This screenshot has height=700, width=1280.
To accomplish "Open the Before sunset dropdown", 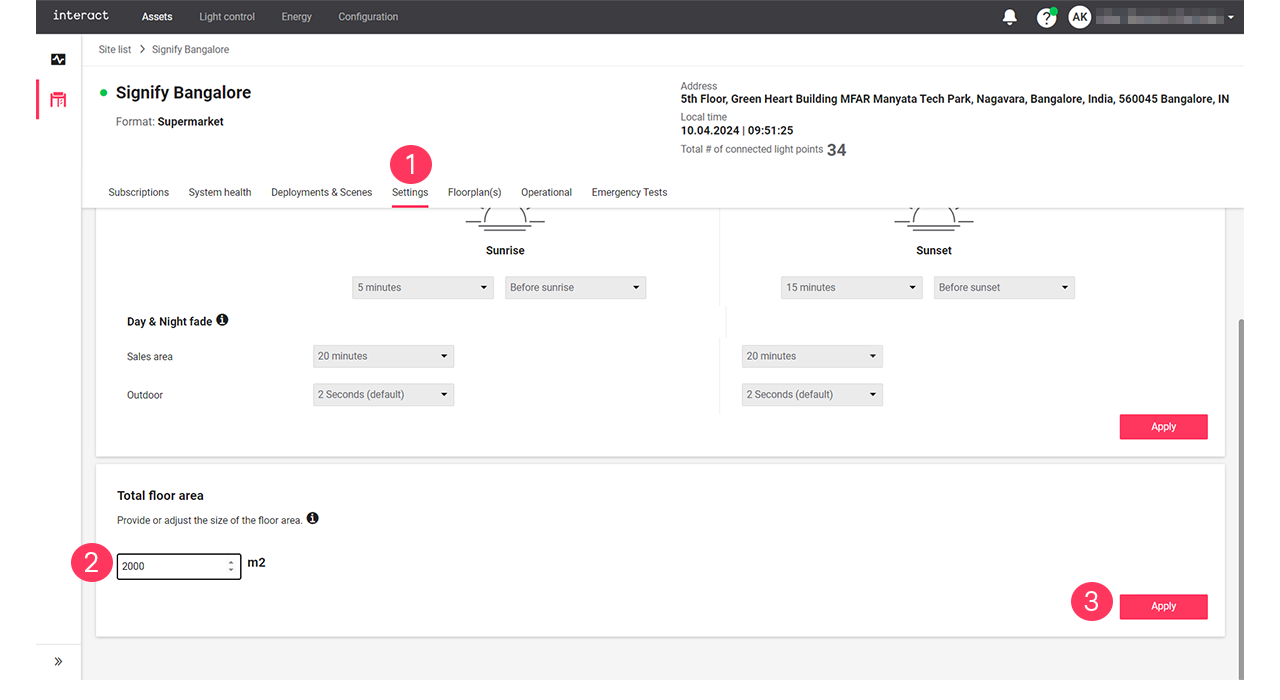I will coord(1004,288).
